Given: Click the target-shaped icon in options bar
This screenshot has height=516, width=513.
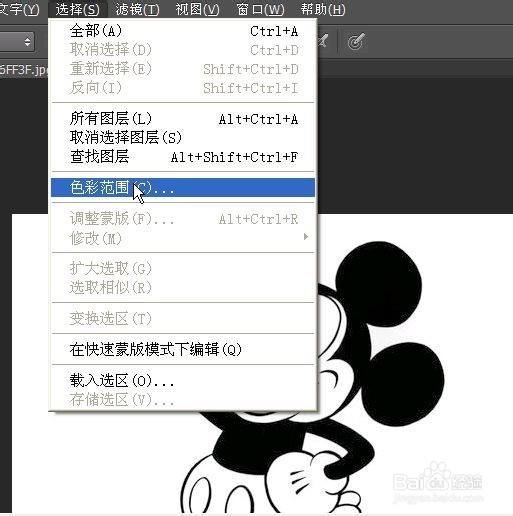Looking at the screenshot, I should (x=356, y=42).
